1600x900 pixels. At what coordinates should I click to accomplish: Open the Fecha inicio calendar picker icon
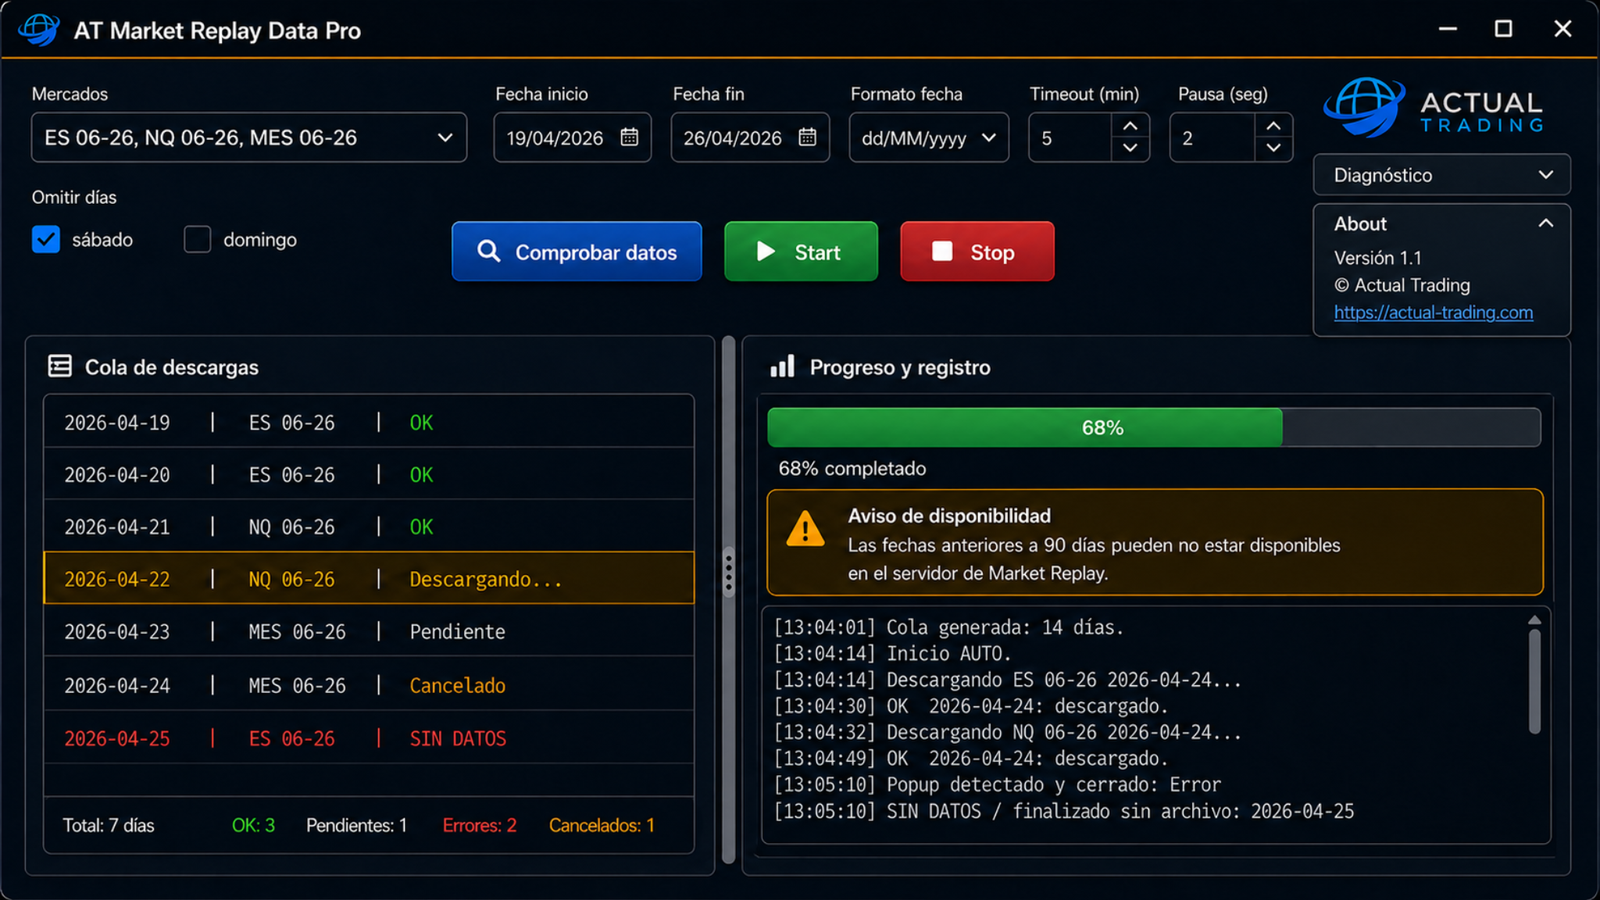coord(629,137)
